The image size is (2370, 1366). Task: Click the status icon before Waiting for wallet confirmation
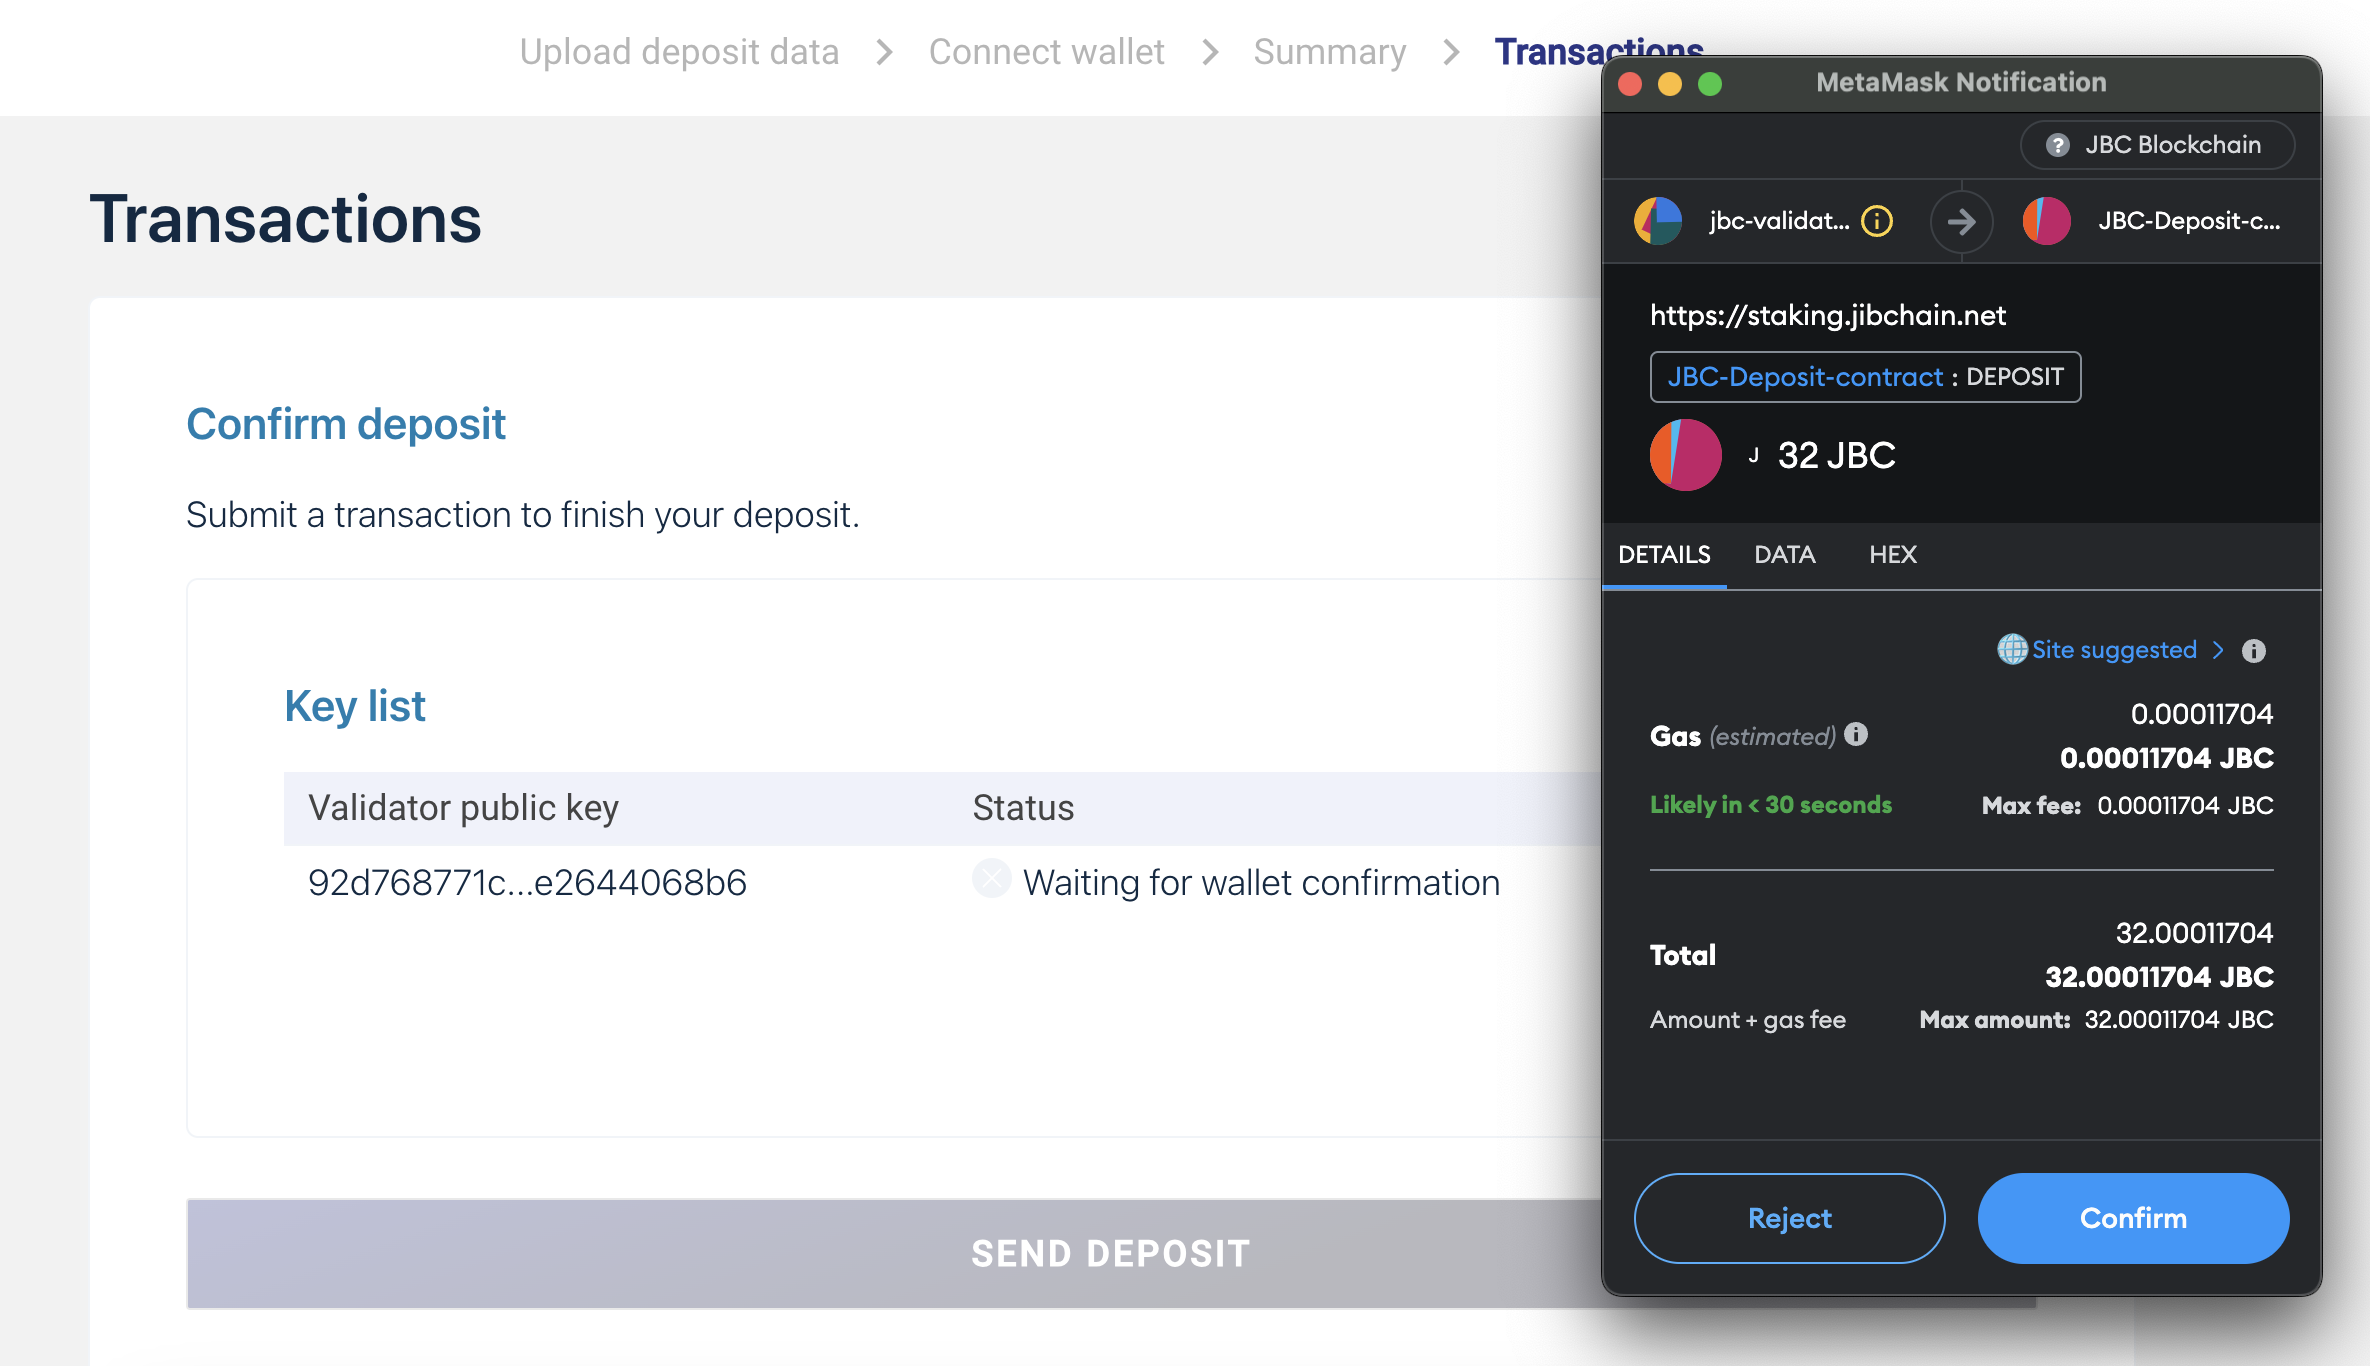pos(991,880)
